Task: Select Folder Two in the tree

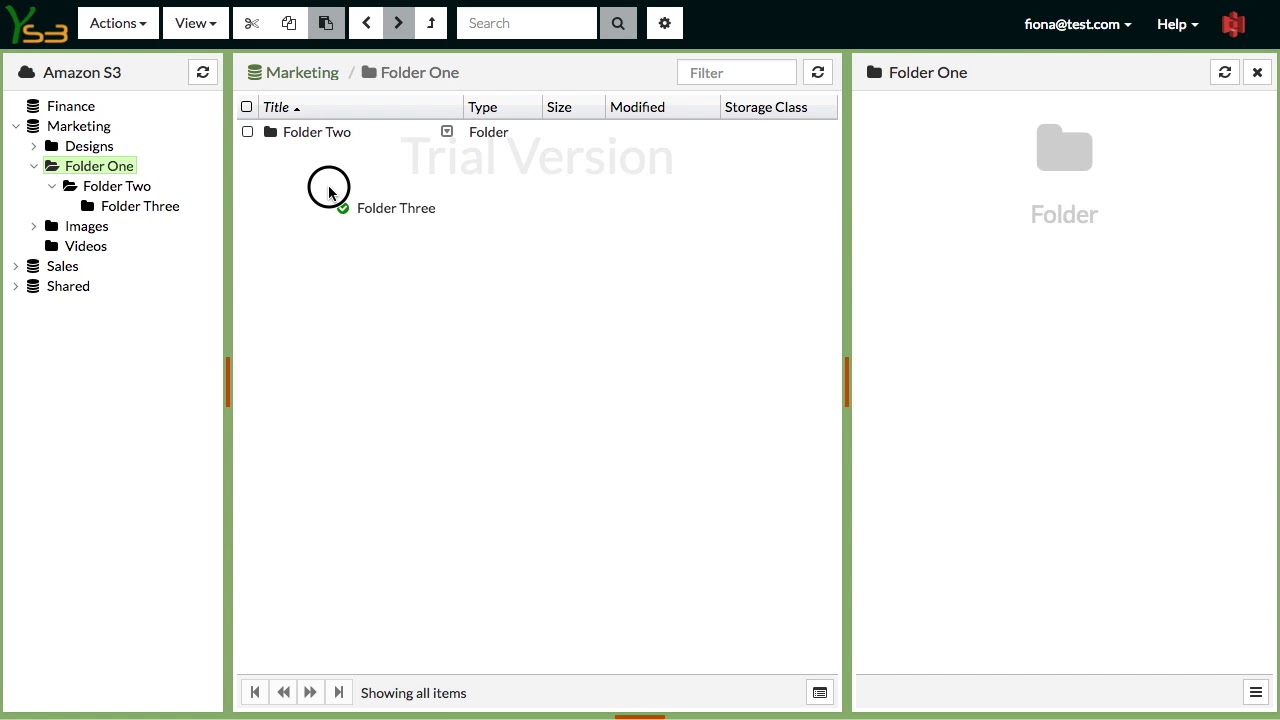Action: pyautogui.click(x=117, y=186)
